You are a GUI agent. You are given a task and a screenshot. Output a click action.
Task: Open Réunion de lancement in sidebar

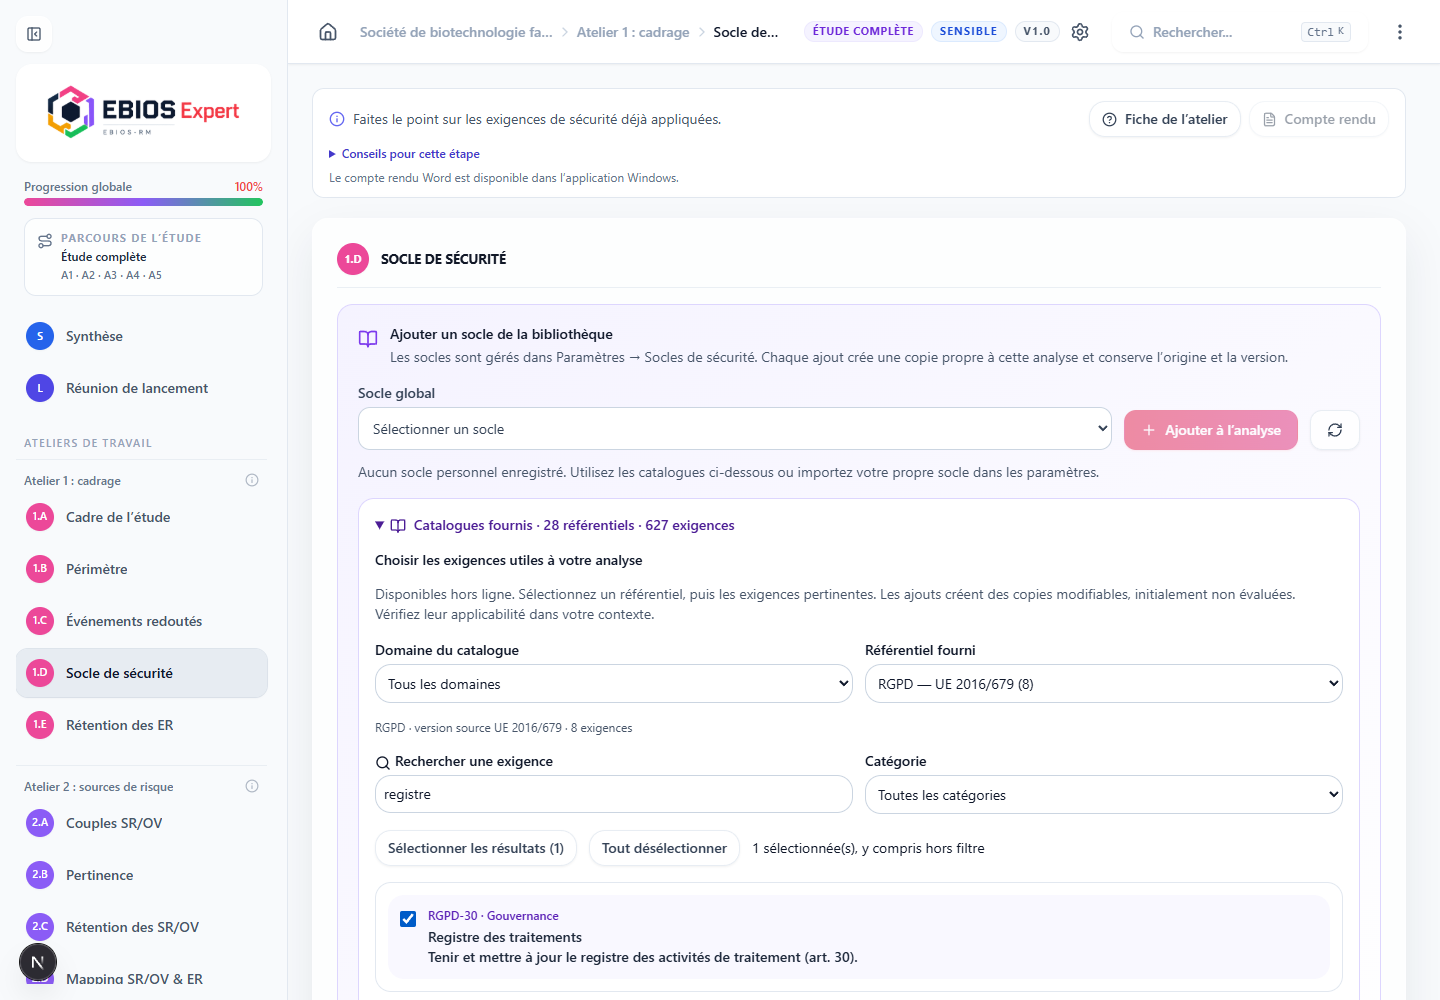point(142,388)
